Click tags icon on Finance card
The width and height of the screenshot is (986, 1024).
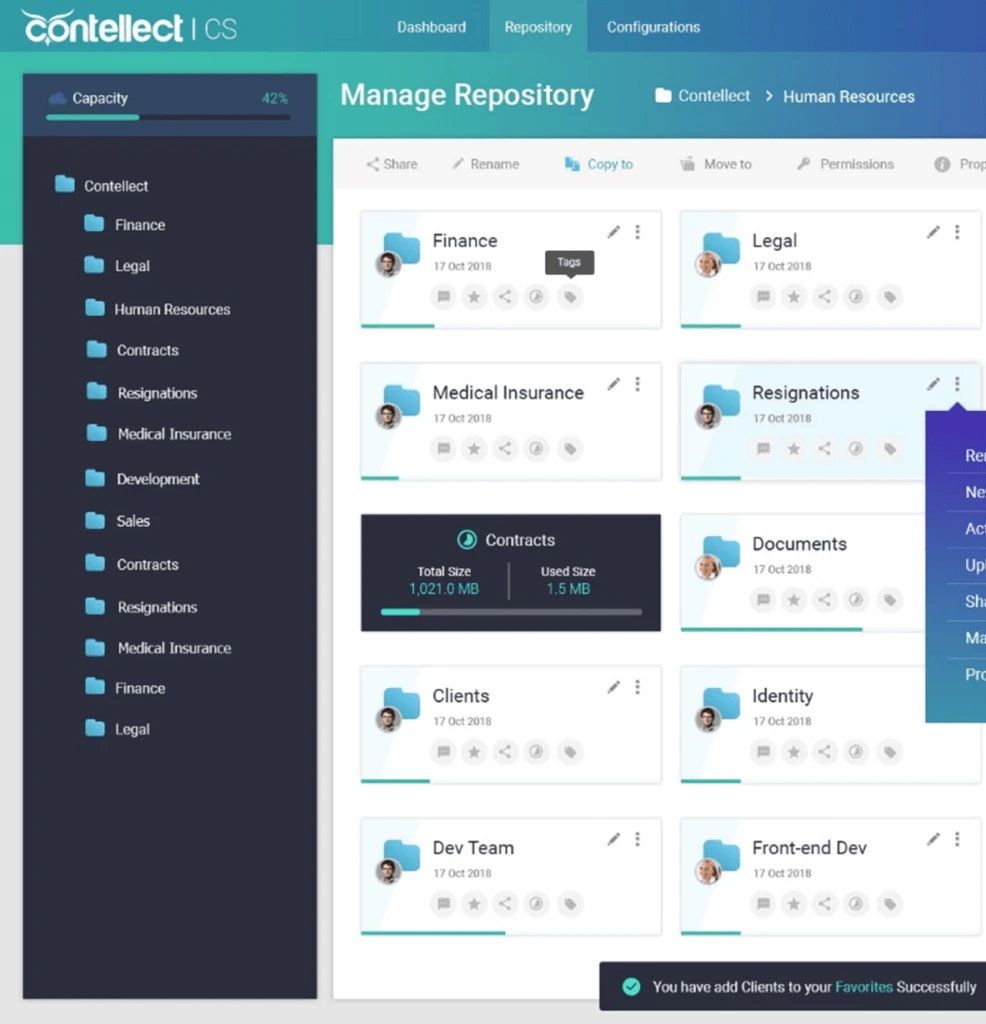tap(570, 297)
